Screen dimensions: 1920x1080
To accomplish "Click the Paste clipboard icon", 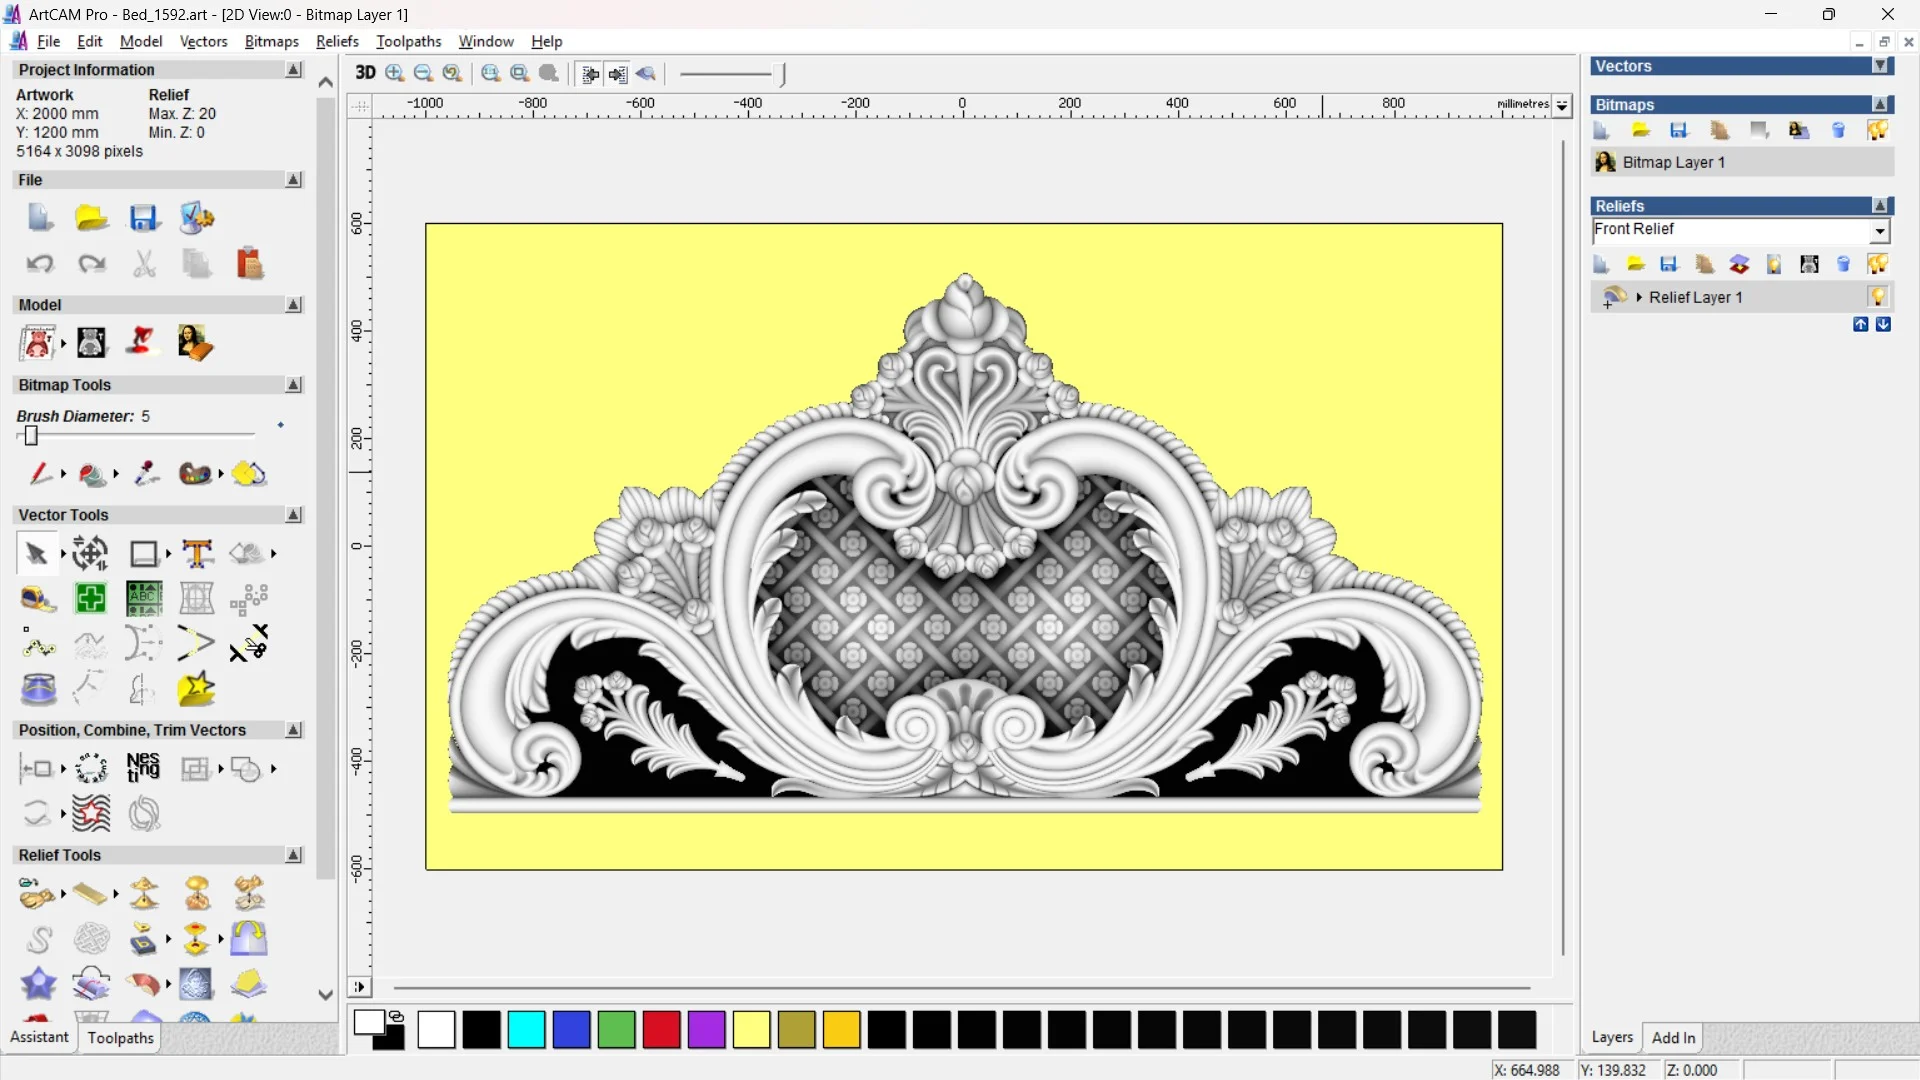I will [249, 263].
